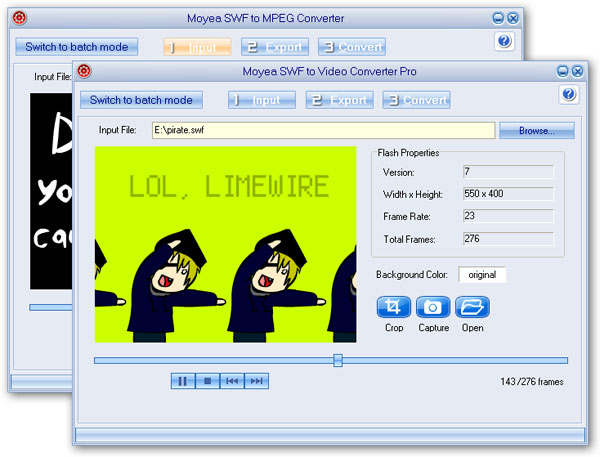Minimize the SWF to MPEG Converter window
This screenshot has width=600, height=457.
[x=498, y=18]
